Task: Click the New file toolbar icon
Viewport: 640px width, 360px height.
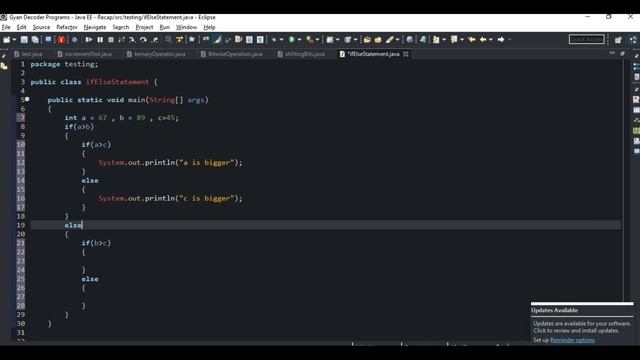Action: 7,40
